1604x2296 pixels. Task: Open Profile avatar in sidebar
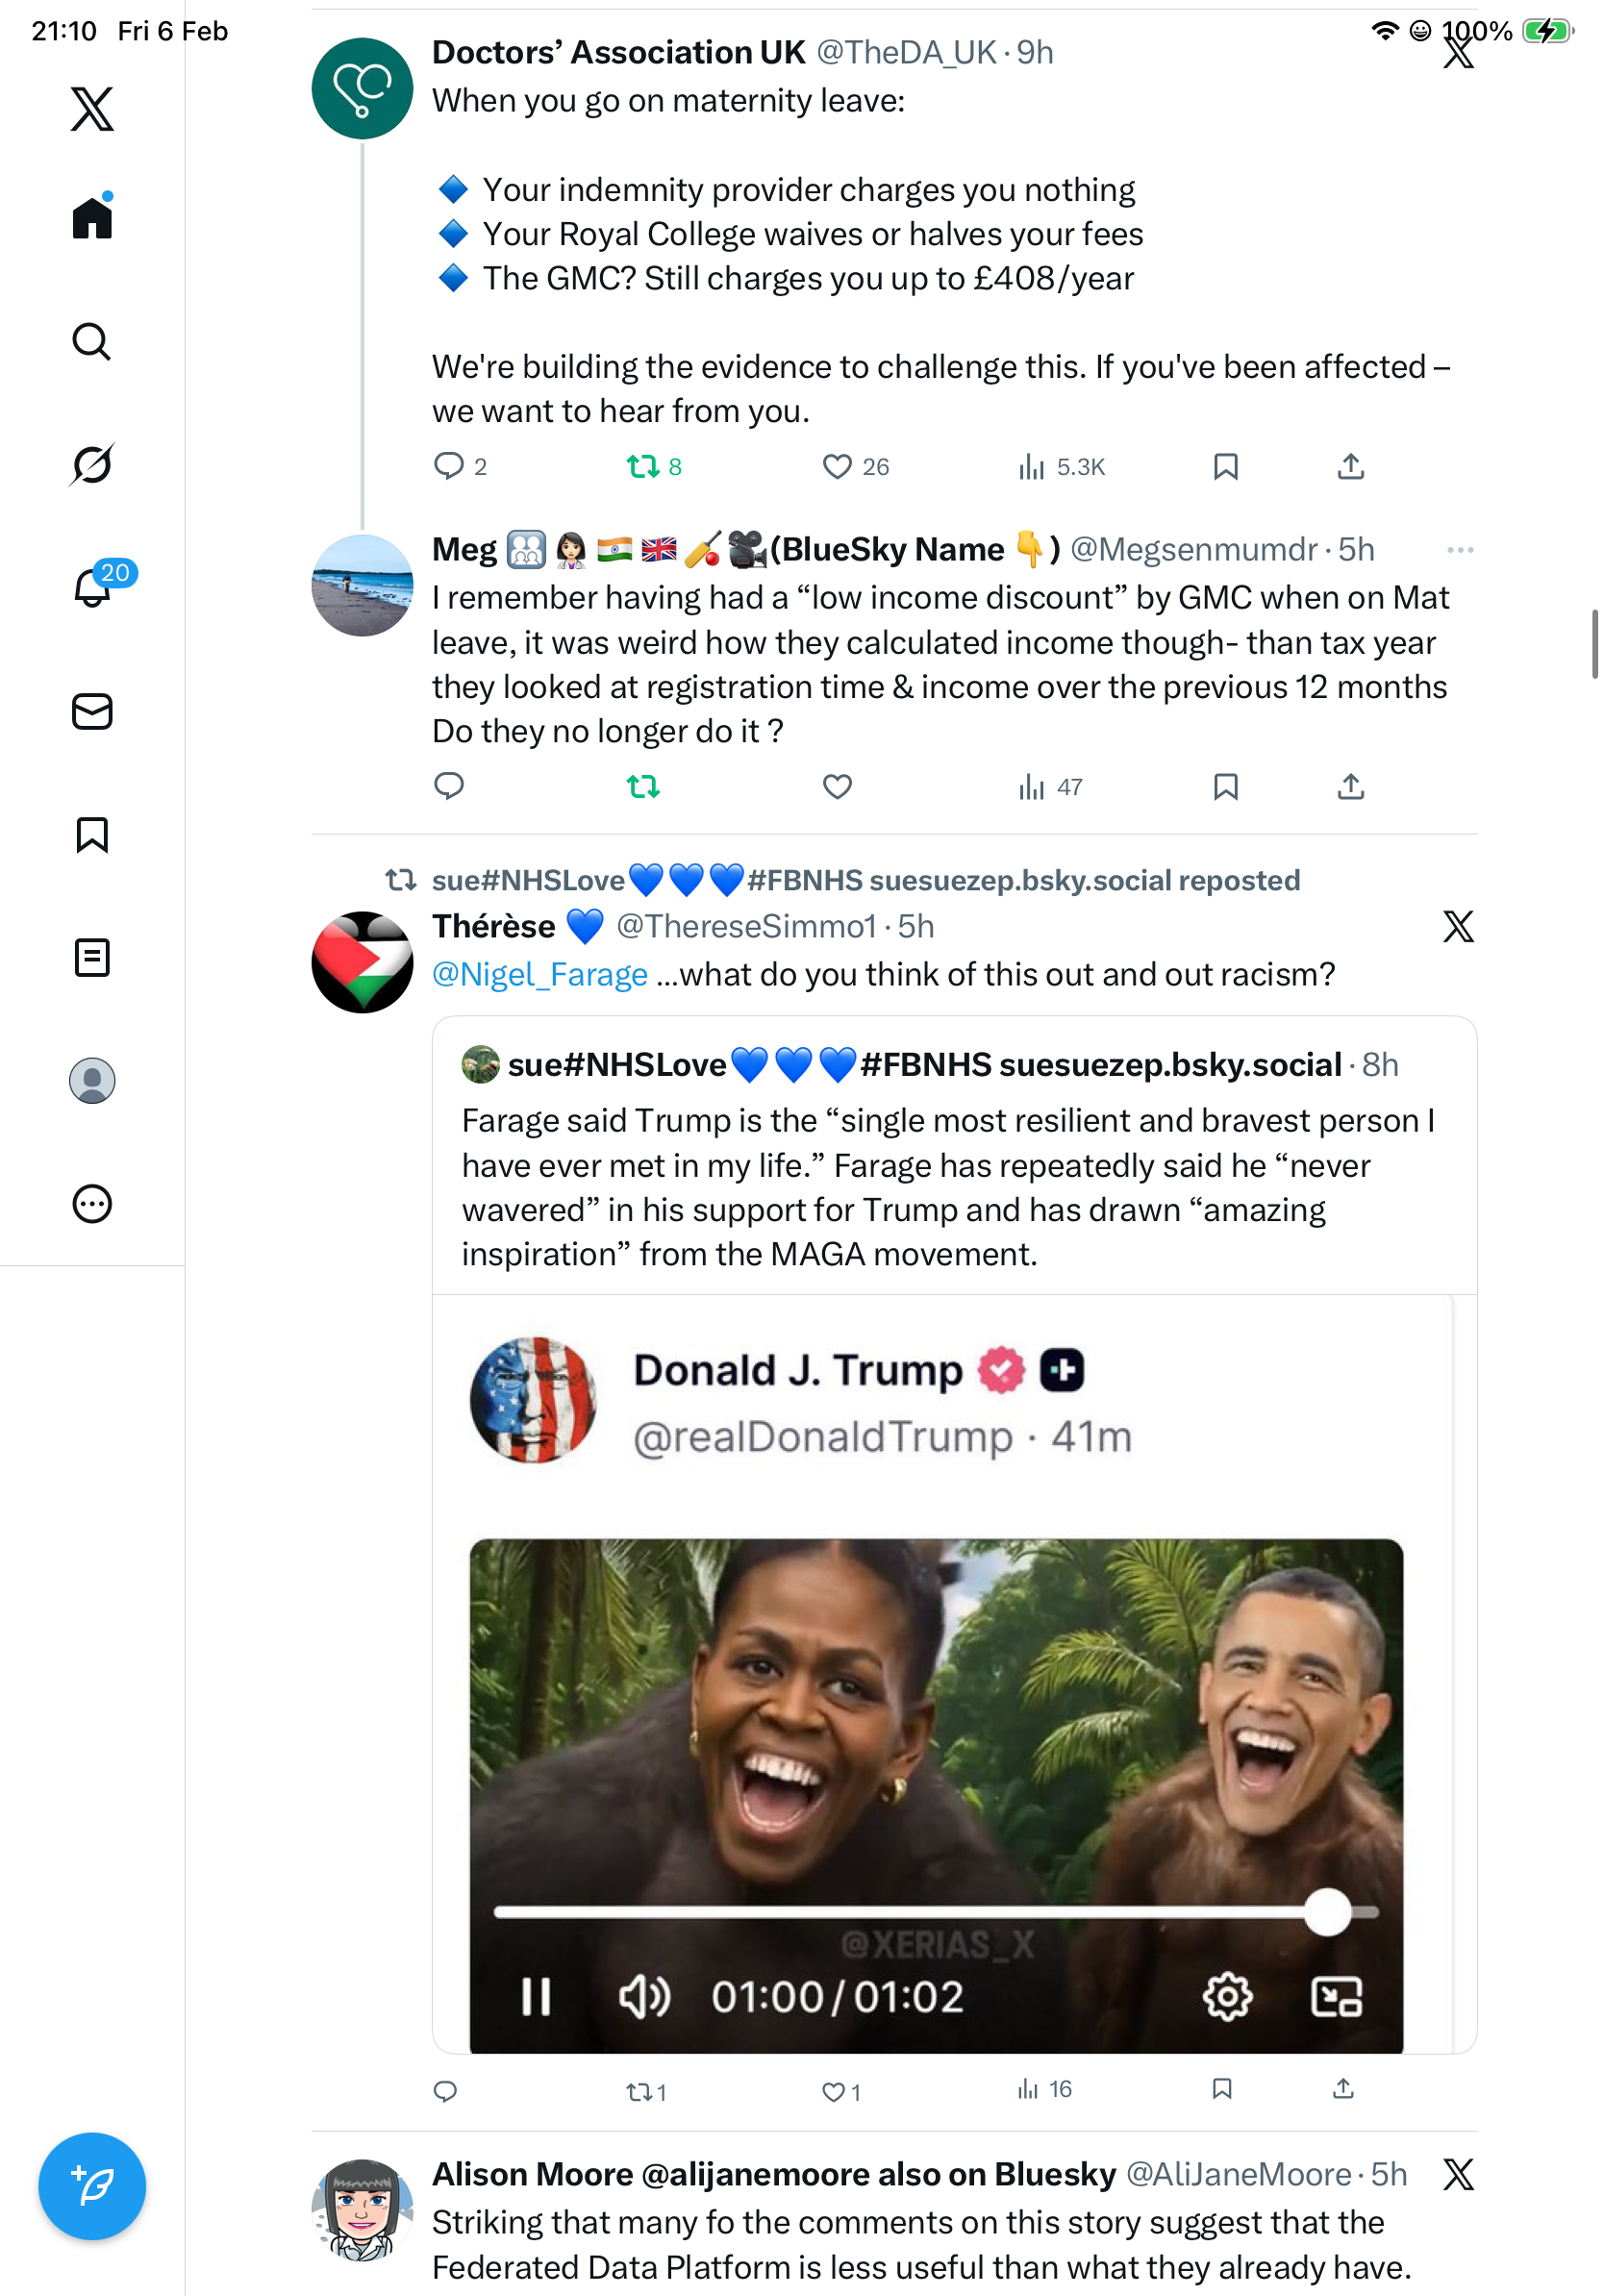[x=92, y=1081]
